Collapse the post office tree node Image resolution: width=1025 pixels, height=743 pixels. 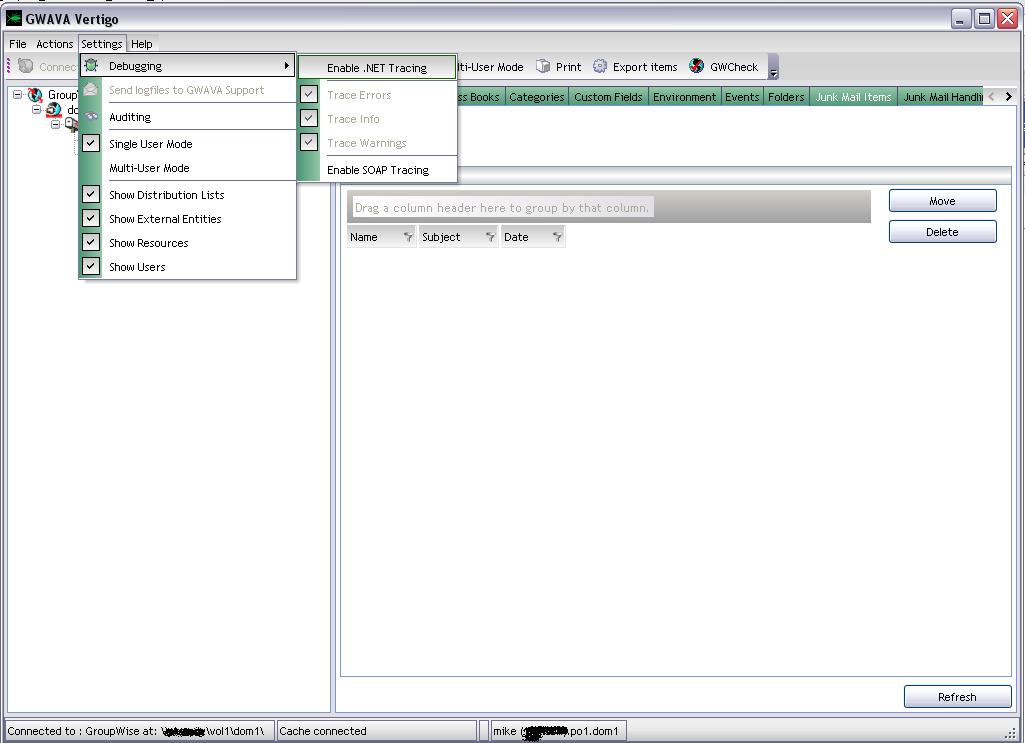(x=56, y=124)
